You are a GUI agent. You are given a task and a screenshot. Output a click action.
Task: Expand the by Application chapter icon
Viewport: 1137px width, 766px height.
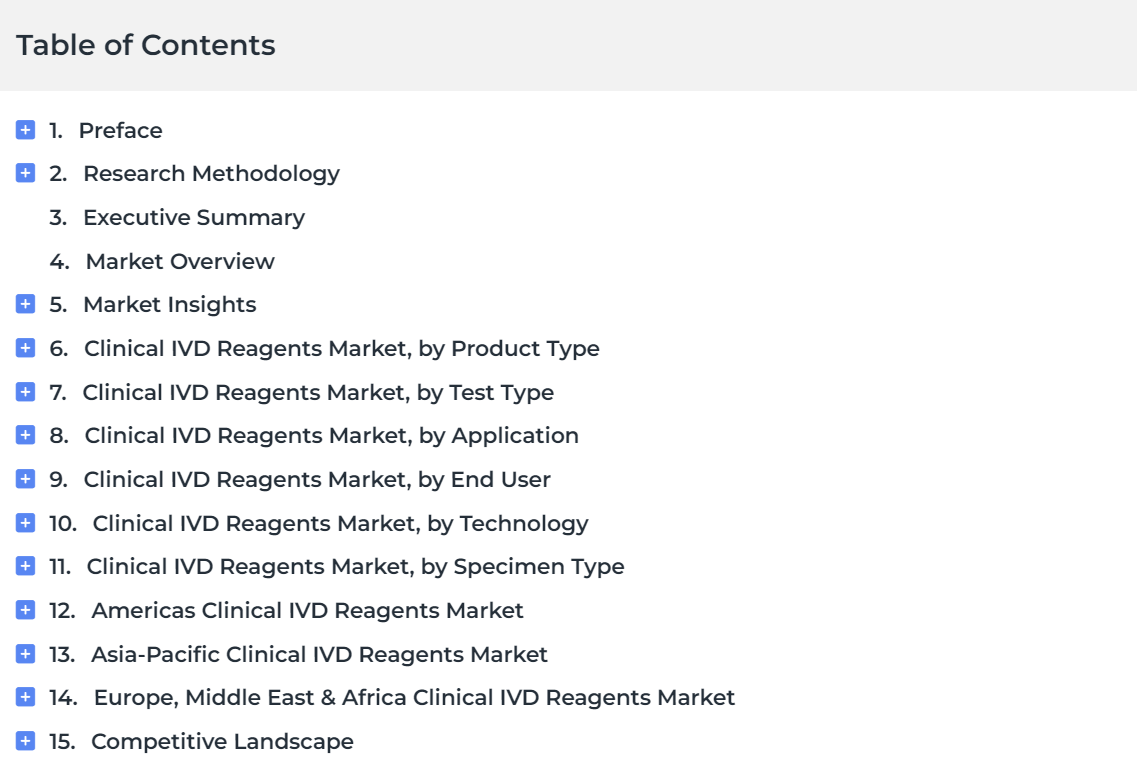click(25, 435)
